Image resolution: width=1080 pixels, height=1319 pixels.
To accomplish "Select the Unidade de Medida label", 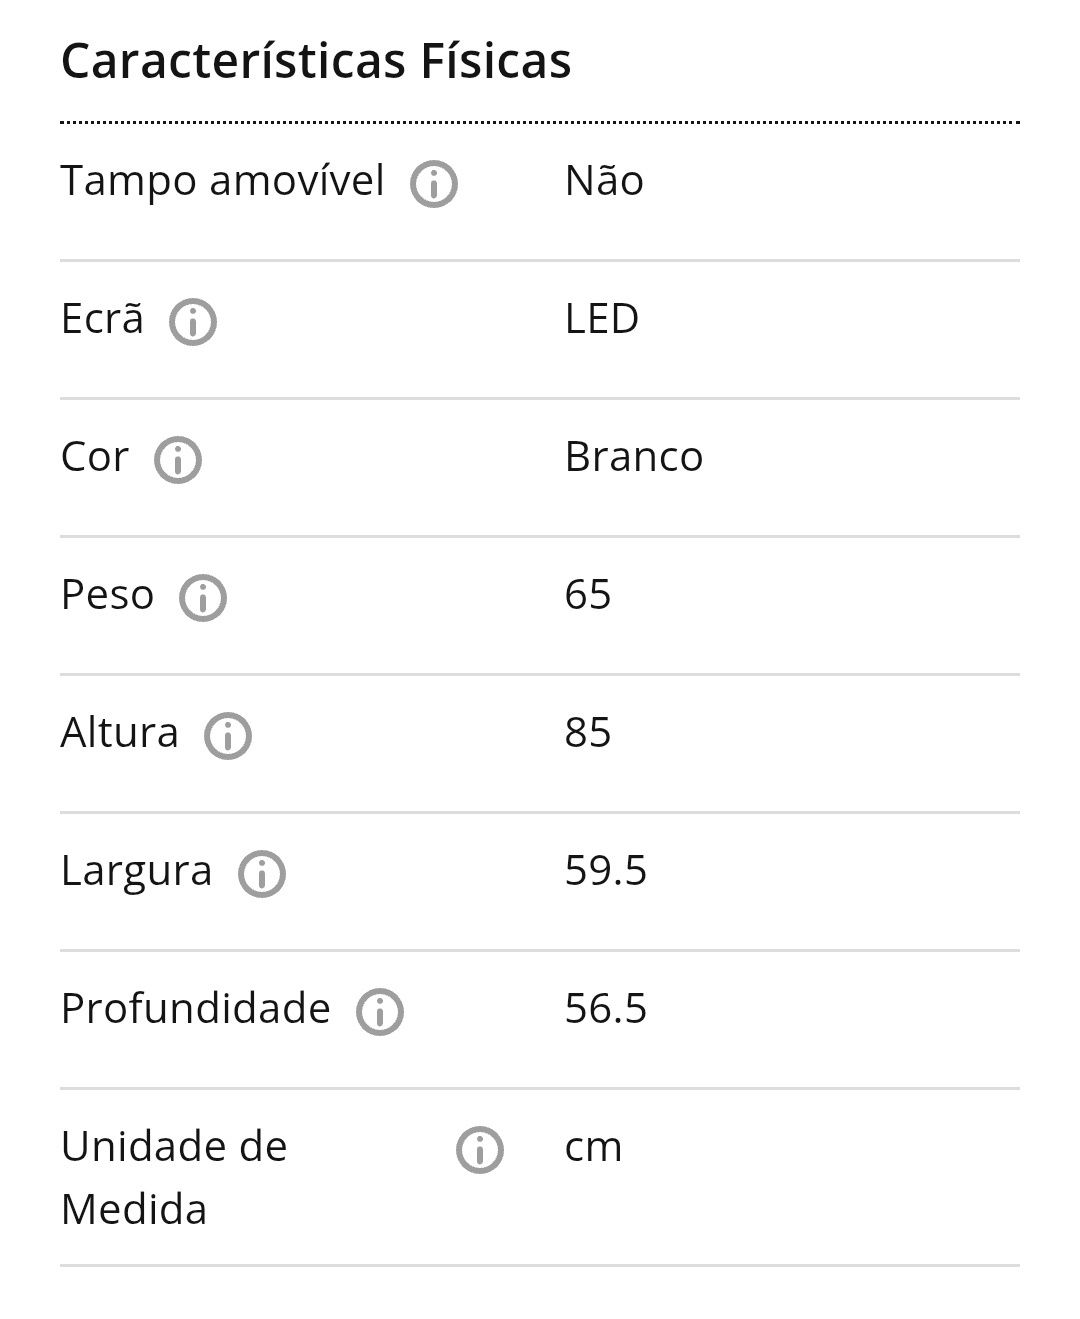I will (x=174, y=1177).
